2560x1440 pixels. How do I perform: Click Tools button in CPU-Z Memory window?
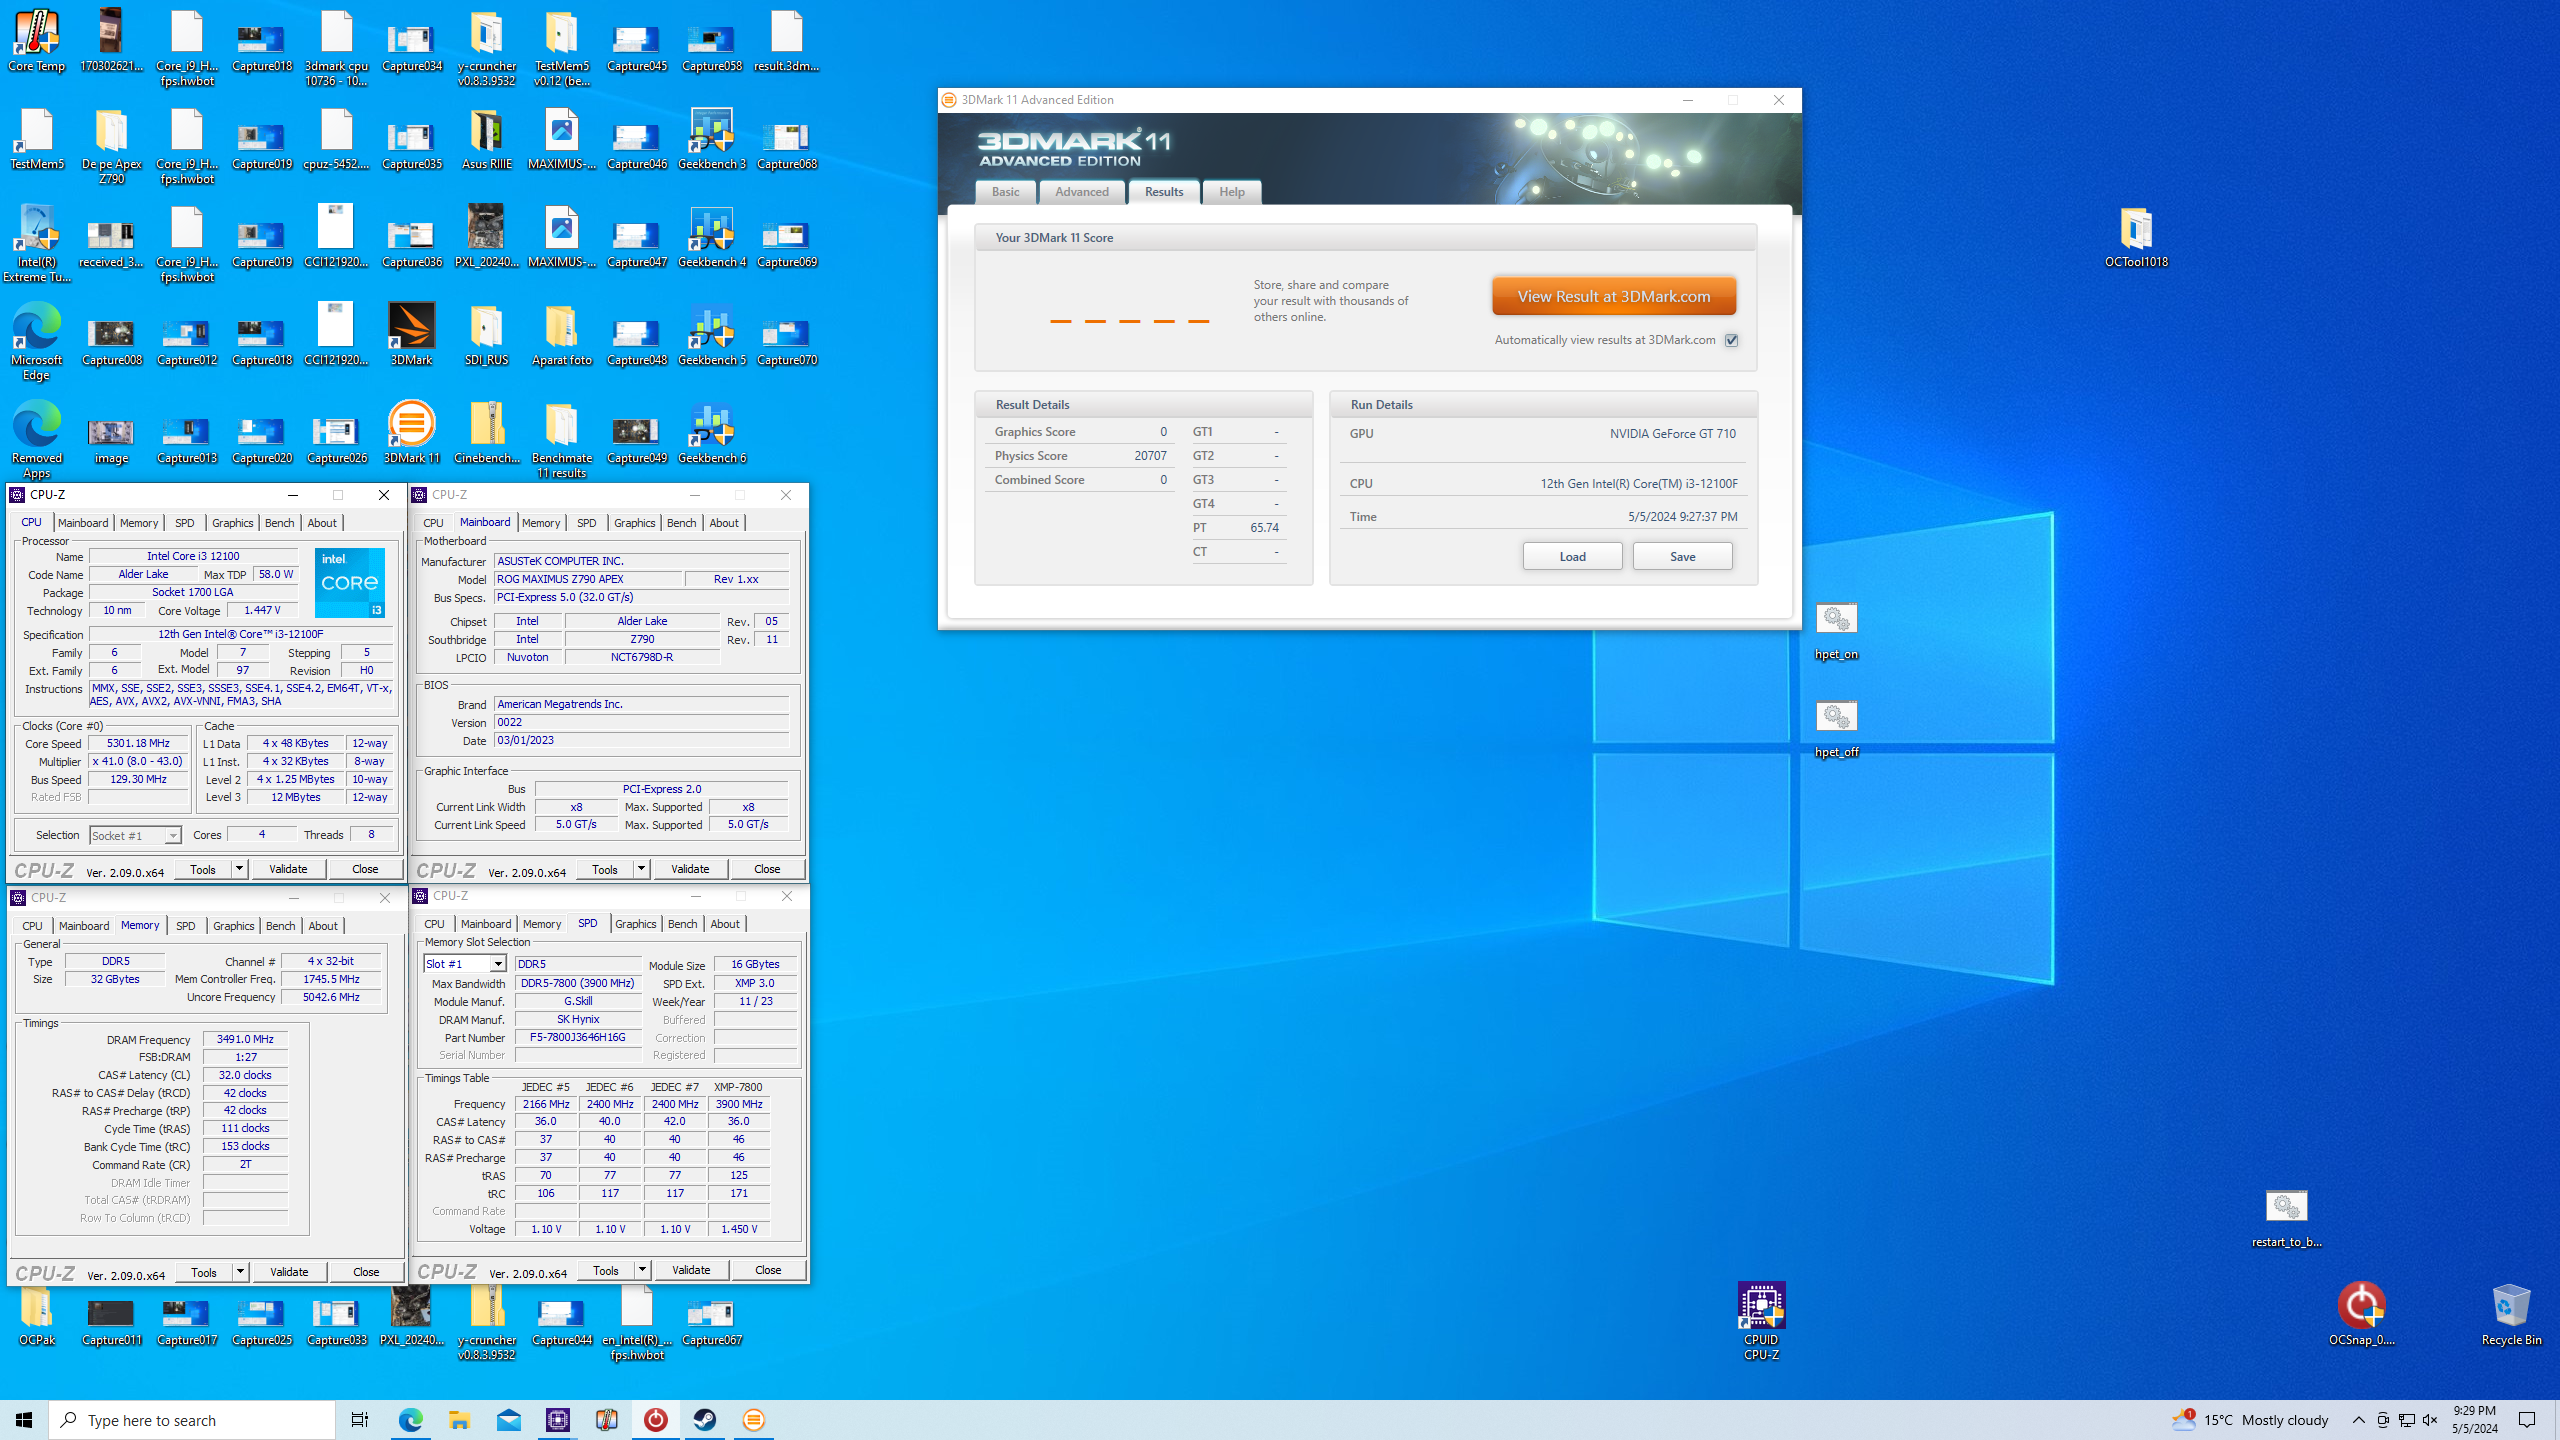[x=204, y=1272]
